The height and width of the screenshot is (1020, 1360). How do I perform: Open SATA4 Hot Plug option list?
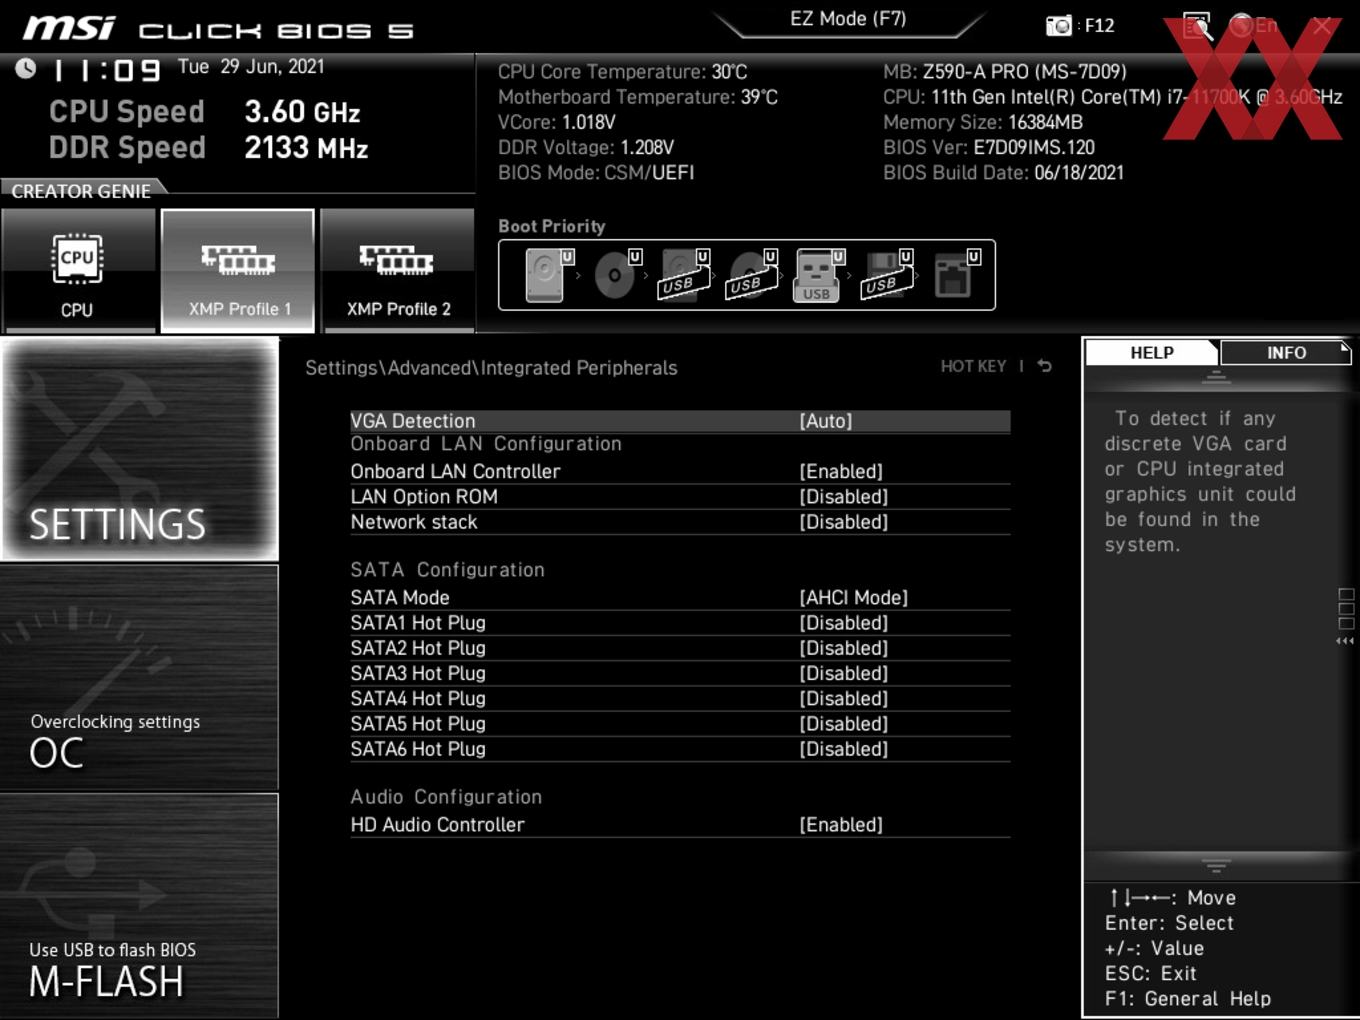(x=843, y=699)
